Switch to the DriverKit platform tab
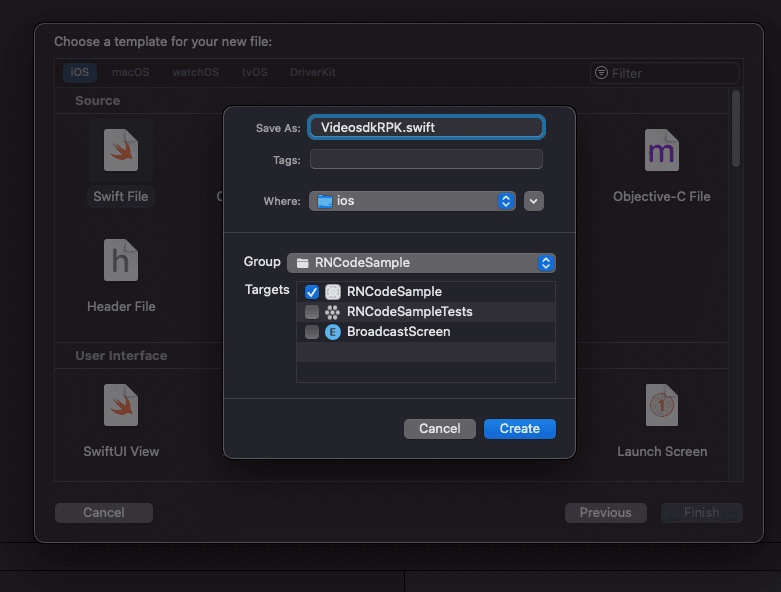 313,72
